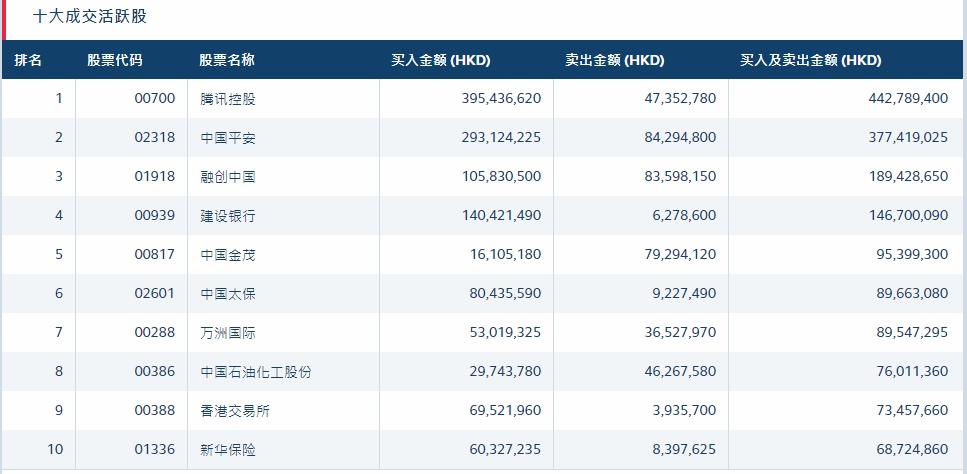Select stock name 新华保险
This screenshot has width=967, height=474.
228,450
